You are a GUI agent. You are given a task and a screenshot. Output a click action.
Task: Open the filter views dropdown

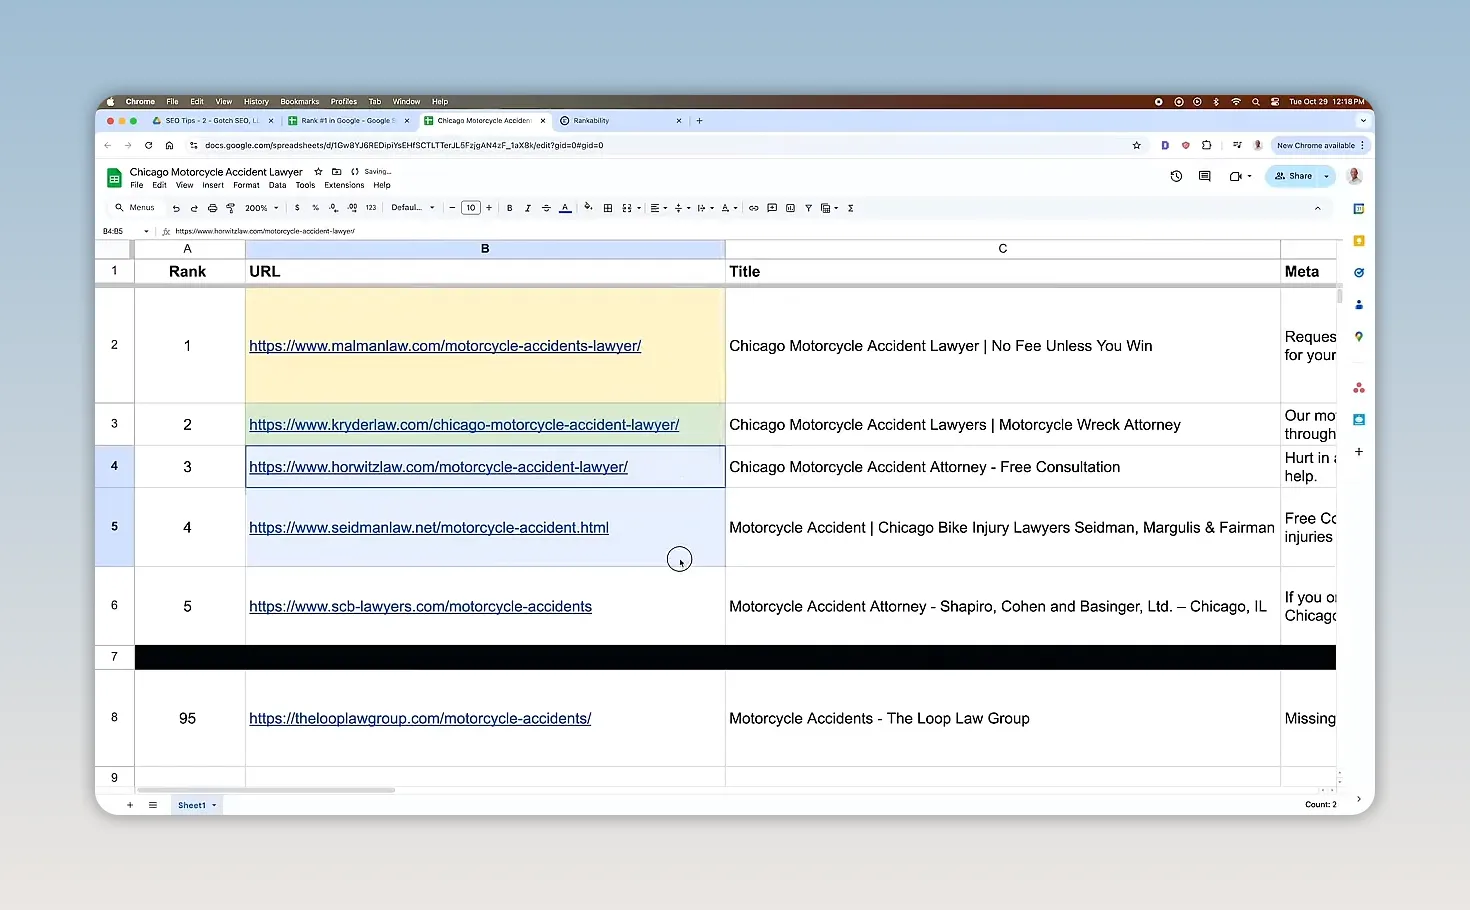tap(829, 208)
